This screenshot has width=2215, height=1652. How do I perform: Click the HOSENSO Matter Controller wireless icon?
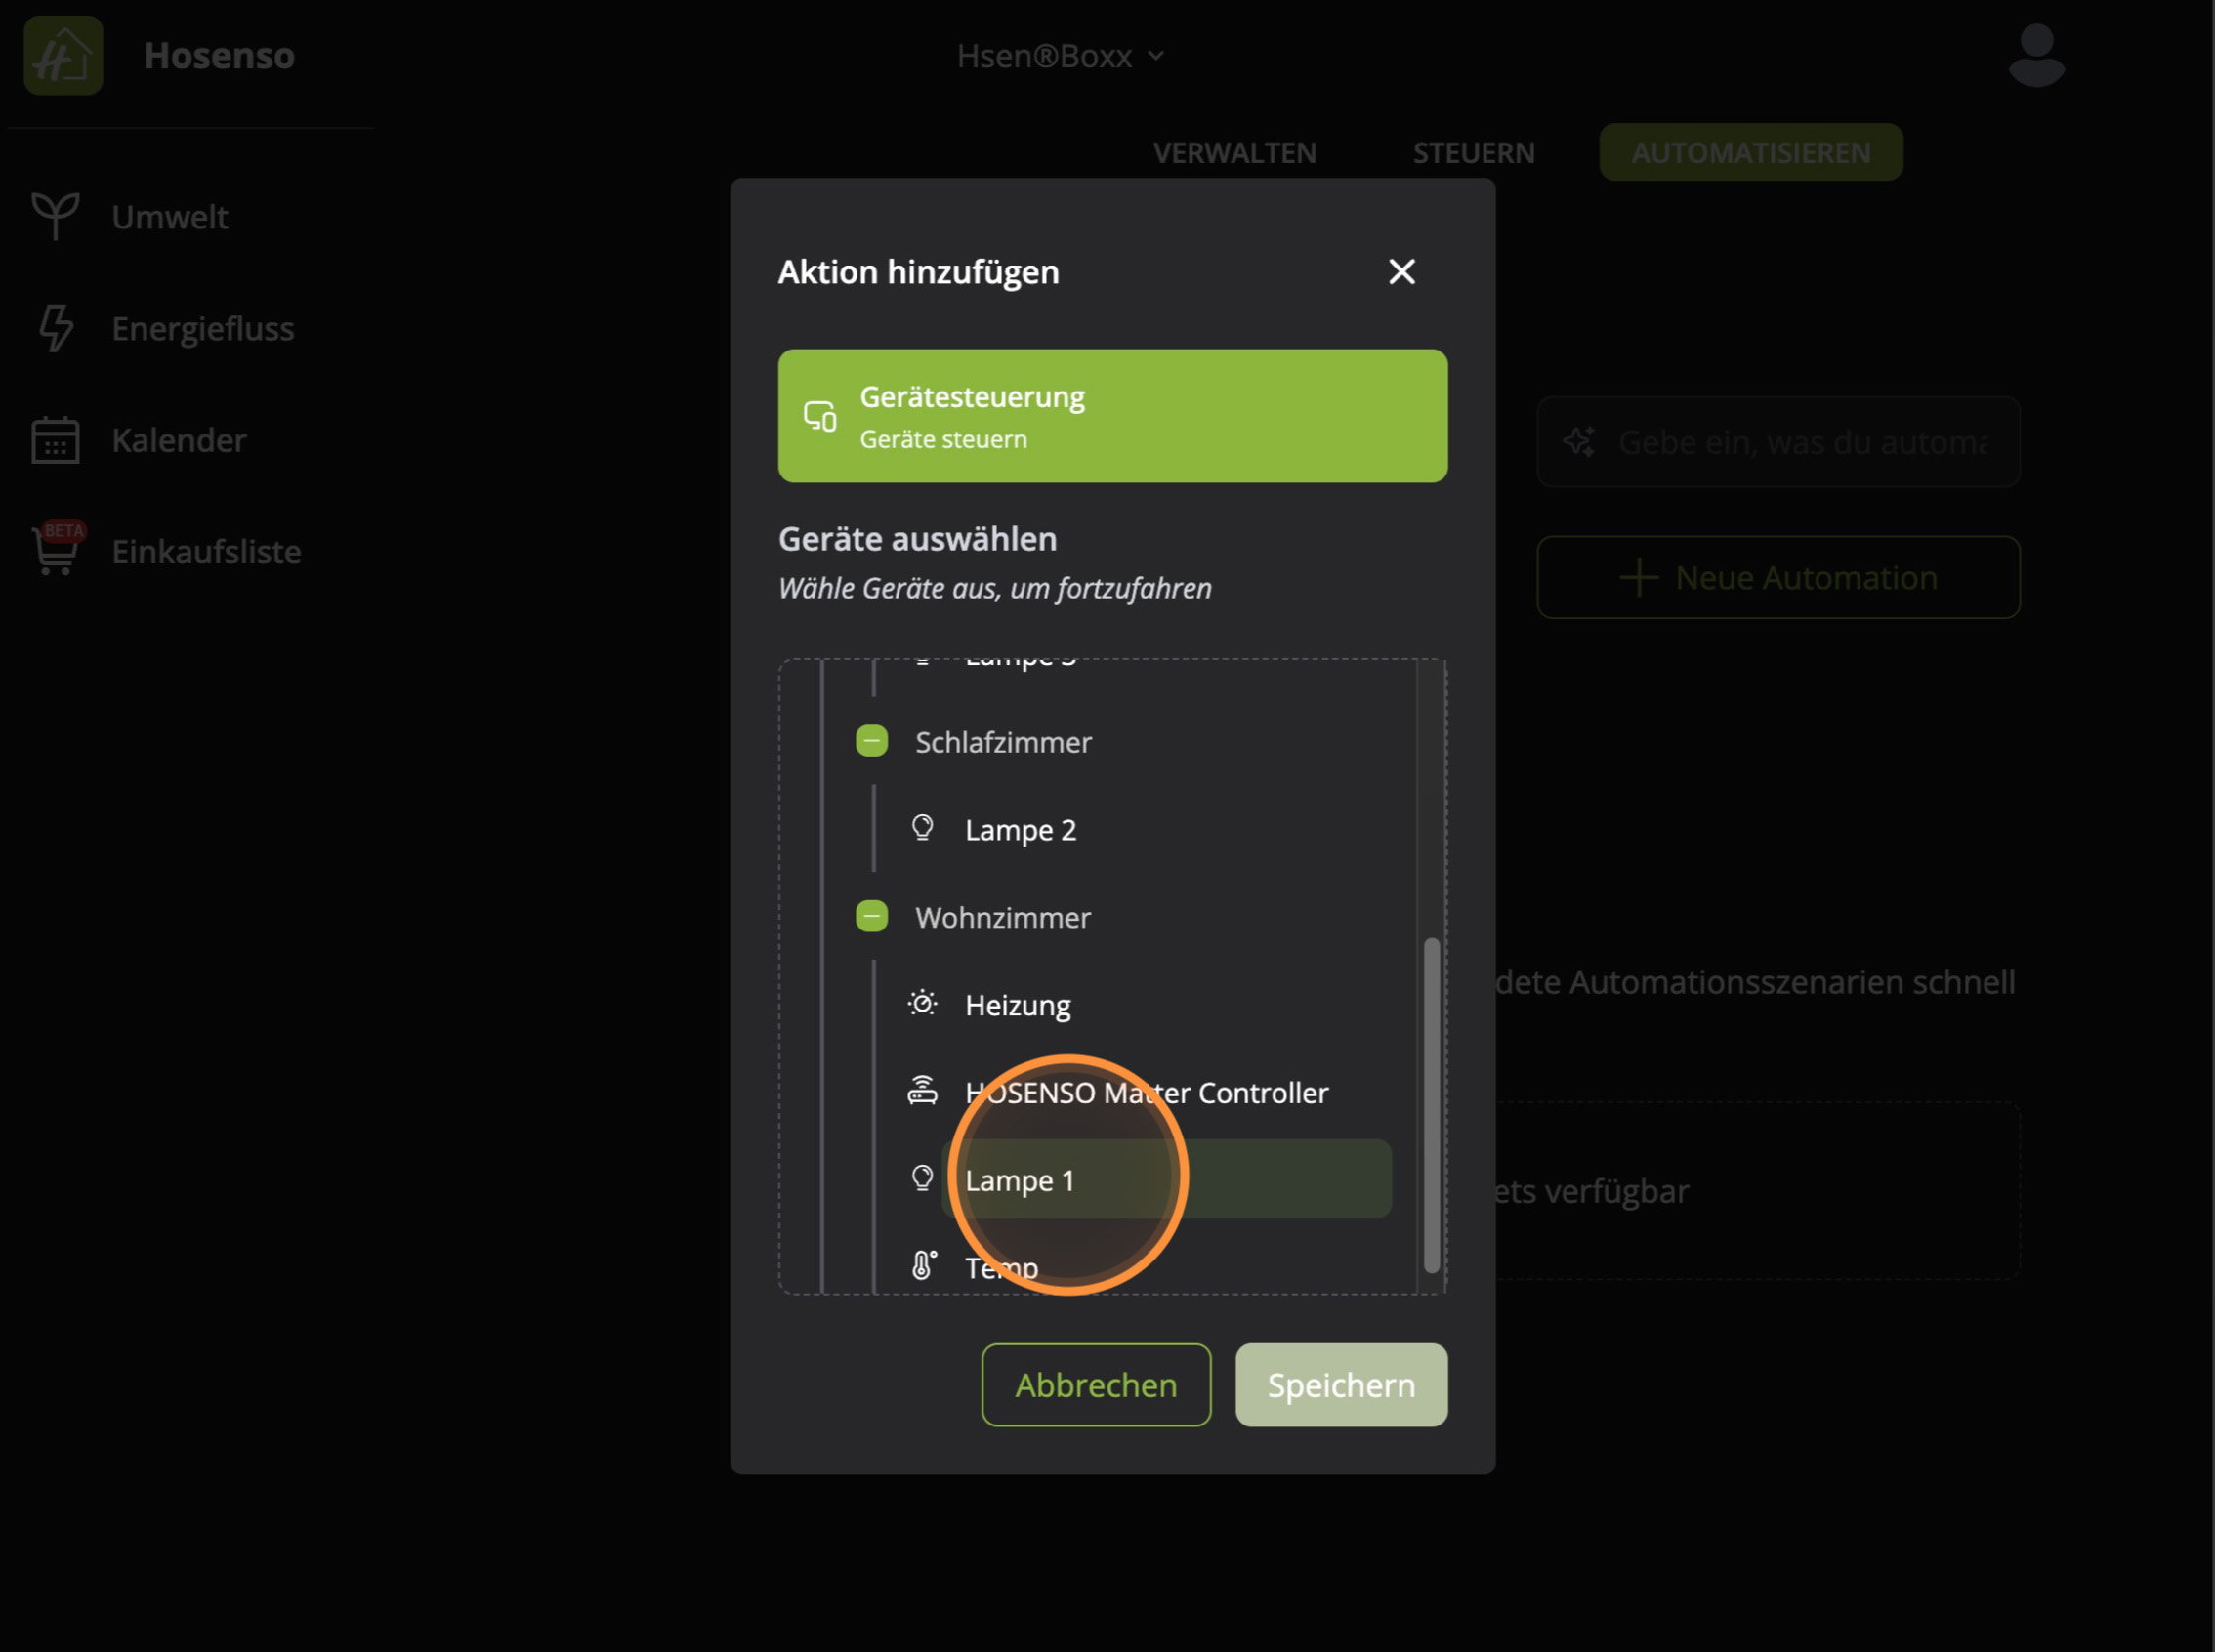click(x=923, y=1091)
